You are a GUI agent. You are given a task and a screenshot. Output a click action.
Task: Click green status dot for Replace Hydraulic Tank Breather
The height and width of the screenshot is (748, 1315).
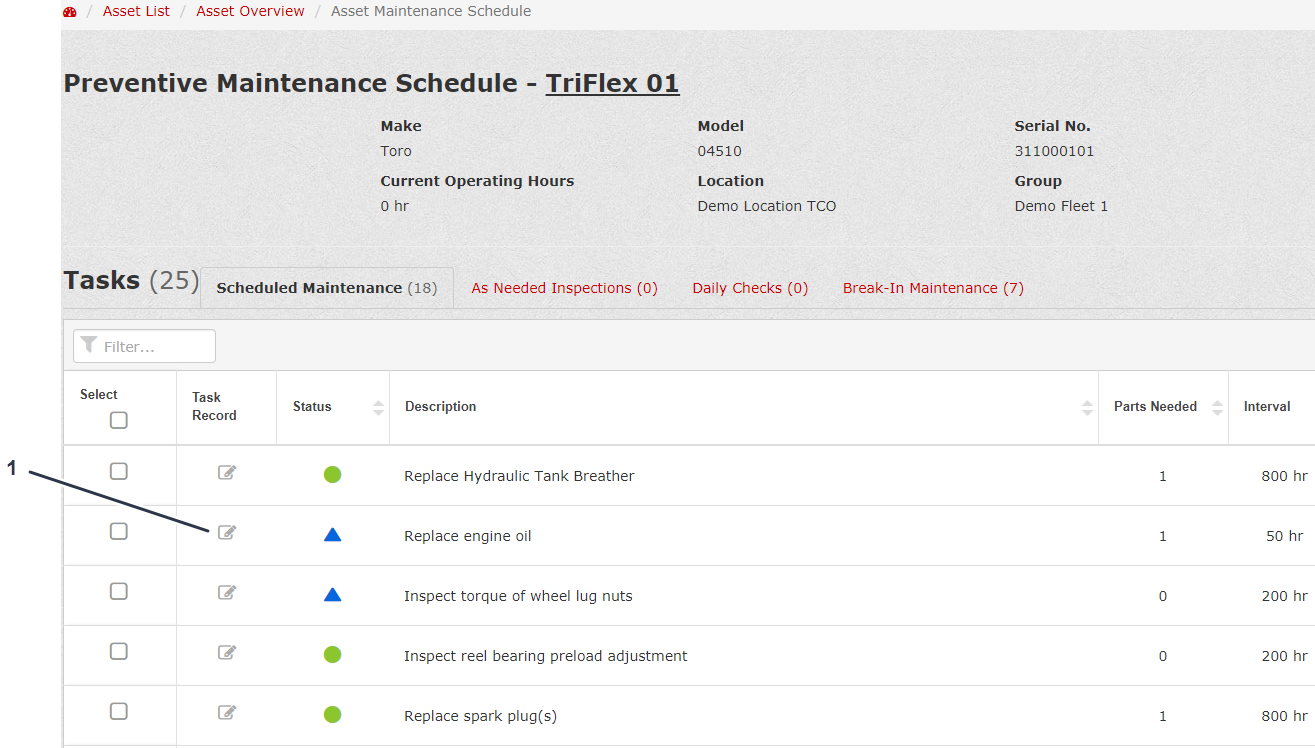point(333,475)
